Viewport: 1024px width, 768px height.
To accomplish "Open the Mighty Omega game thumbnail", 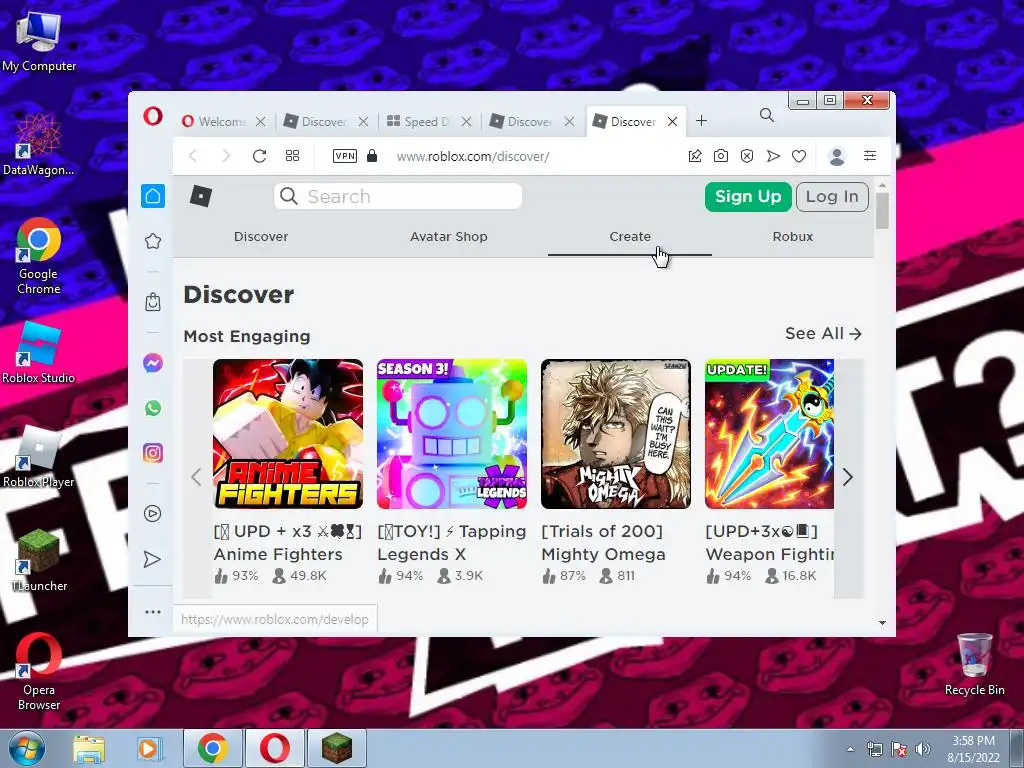I will point(616,434).
